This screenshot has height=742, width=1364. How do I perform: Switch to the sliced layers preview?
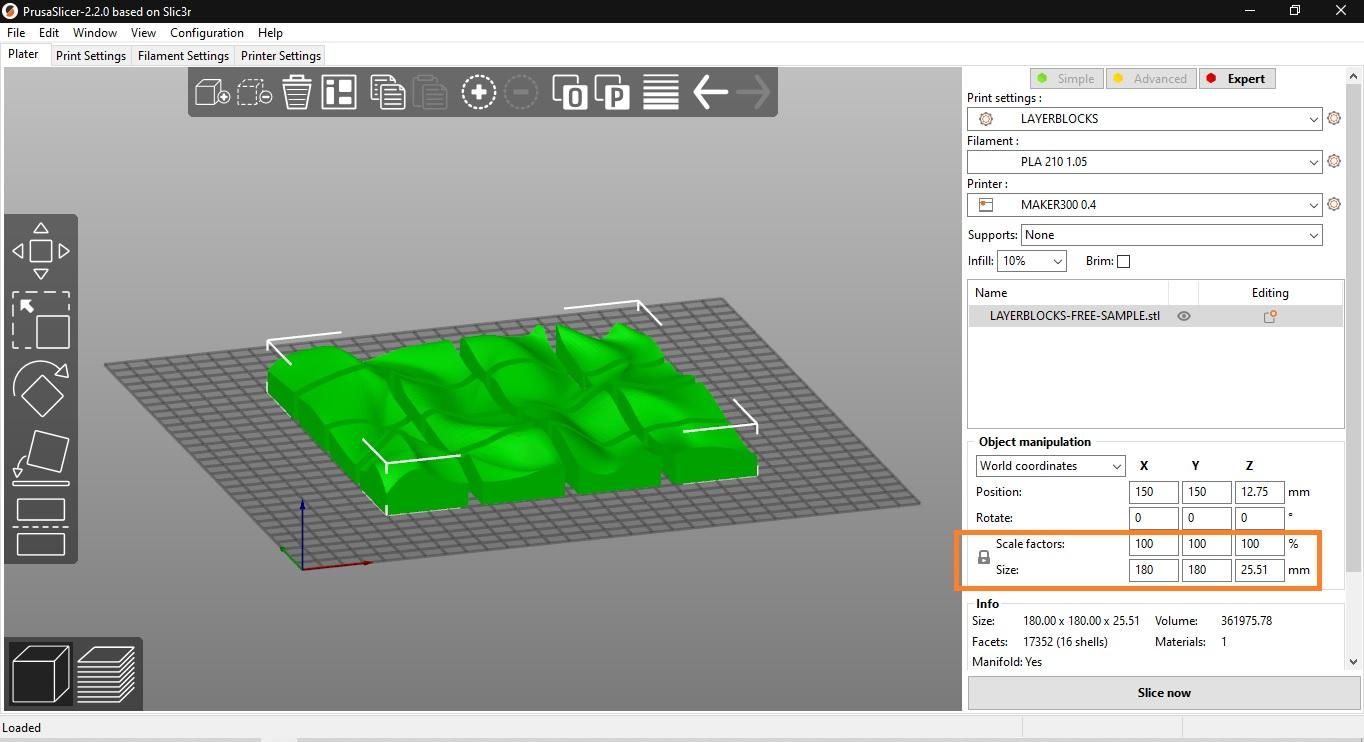tap(106, 674)
